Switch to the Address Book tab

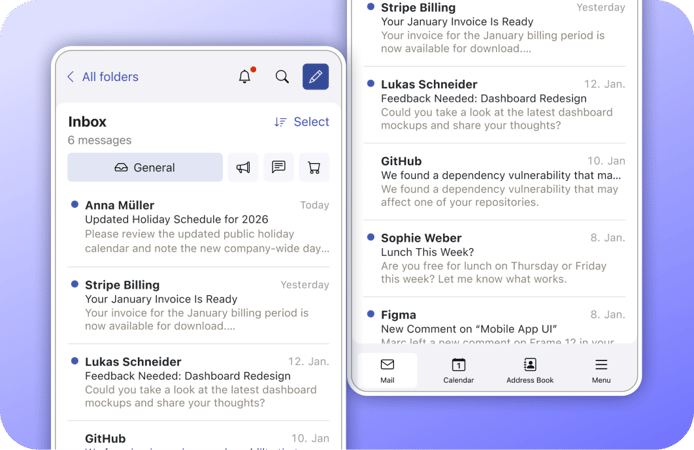click(x=529, y=370)
